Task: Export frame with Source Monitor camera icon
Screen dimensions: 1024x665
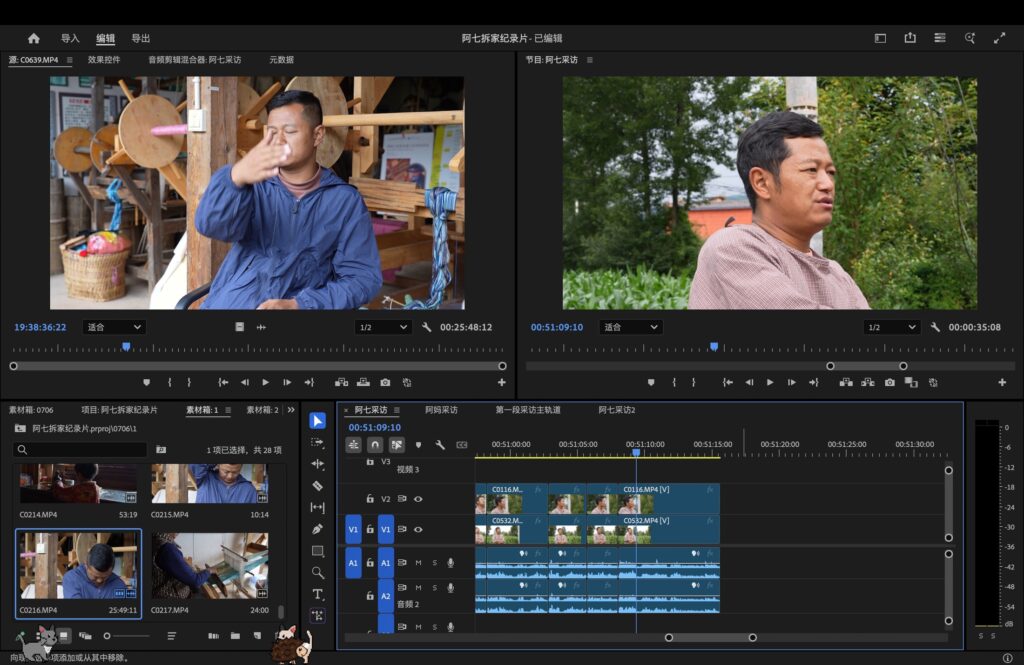Action: click(385, 382)
